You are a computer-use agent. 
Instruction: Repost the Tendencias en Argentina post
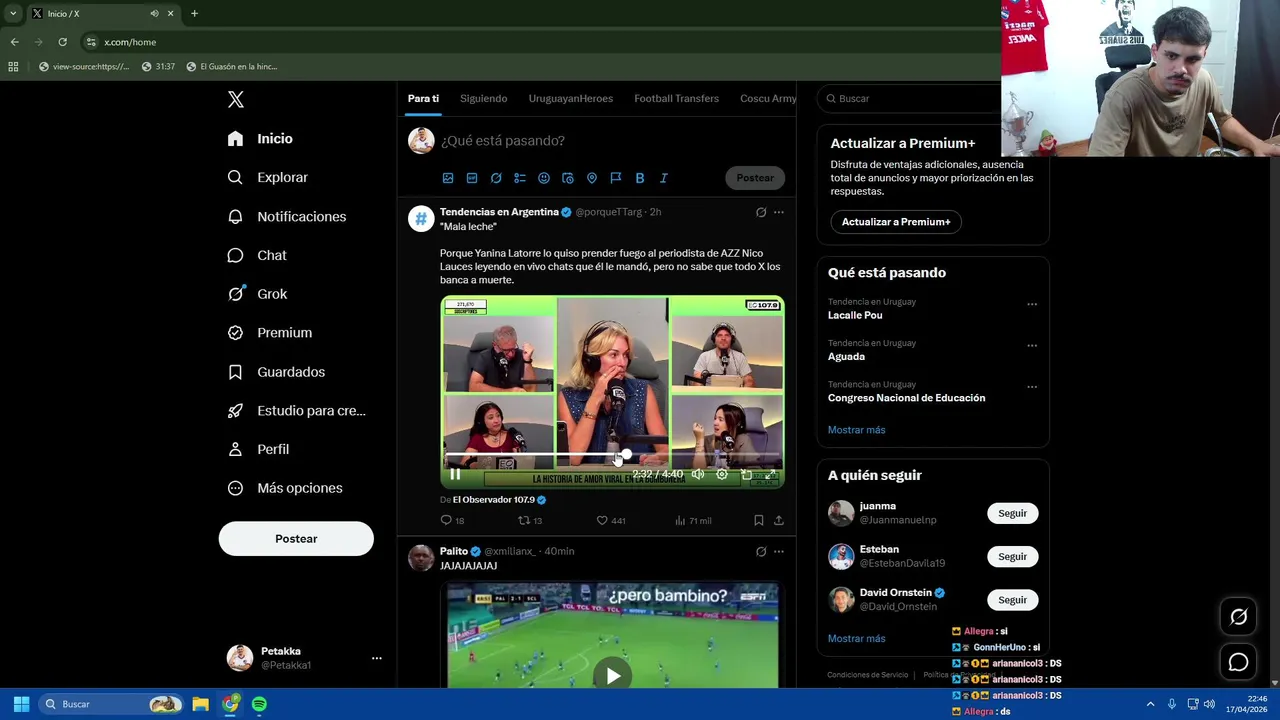(x=530, y=520)
